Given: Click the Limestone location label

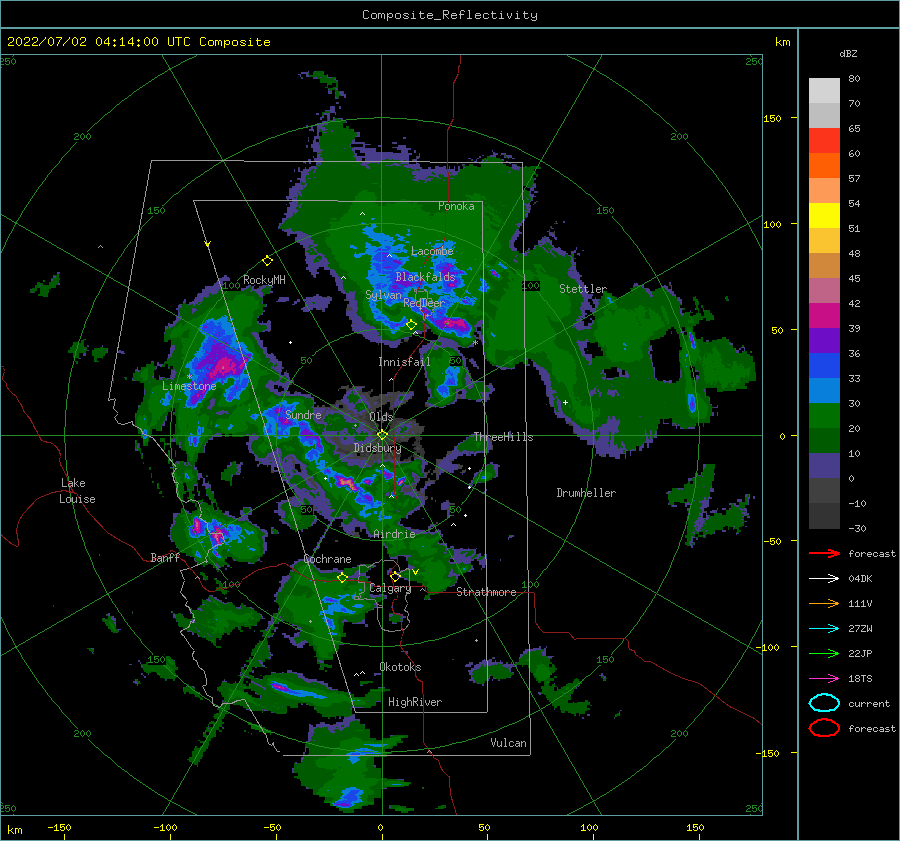Looking at the screenshot, I should 189,386.
